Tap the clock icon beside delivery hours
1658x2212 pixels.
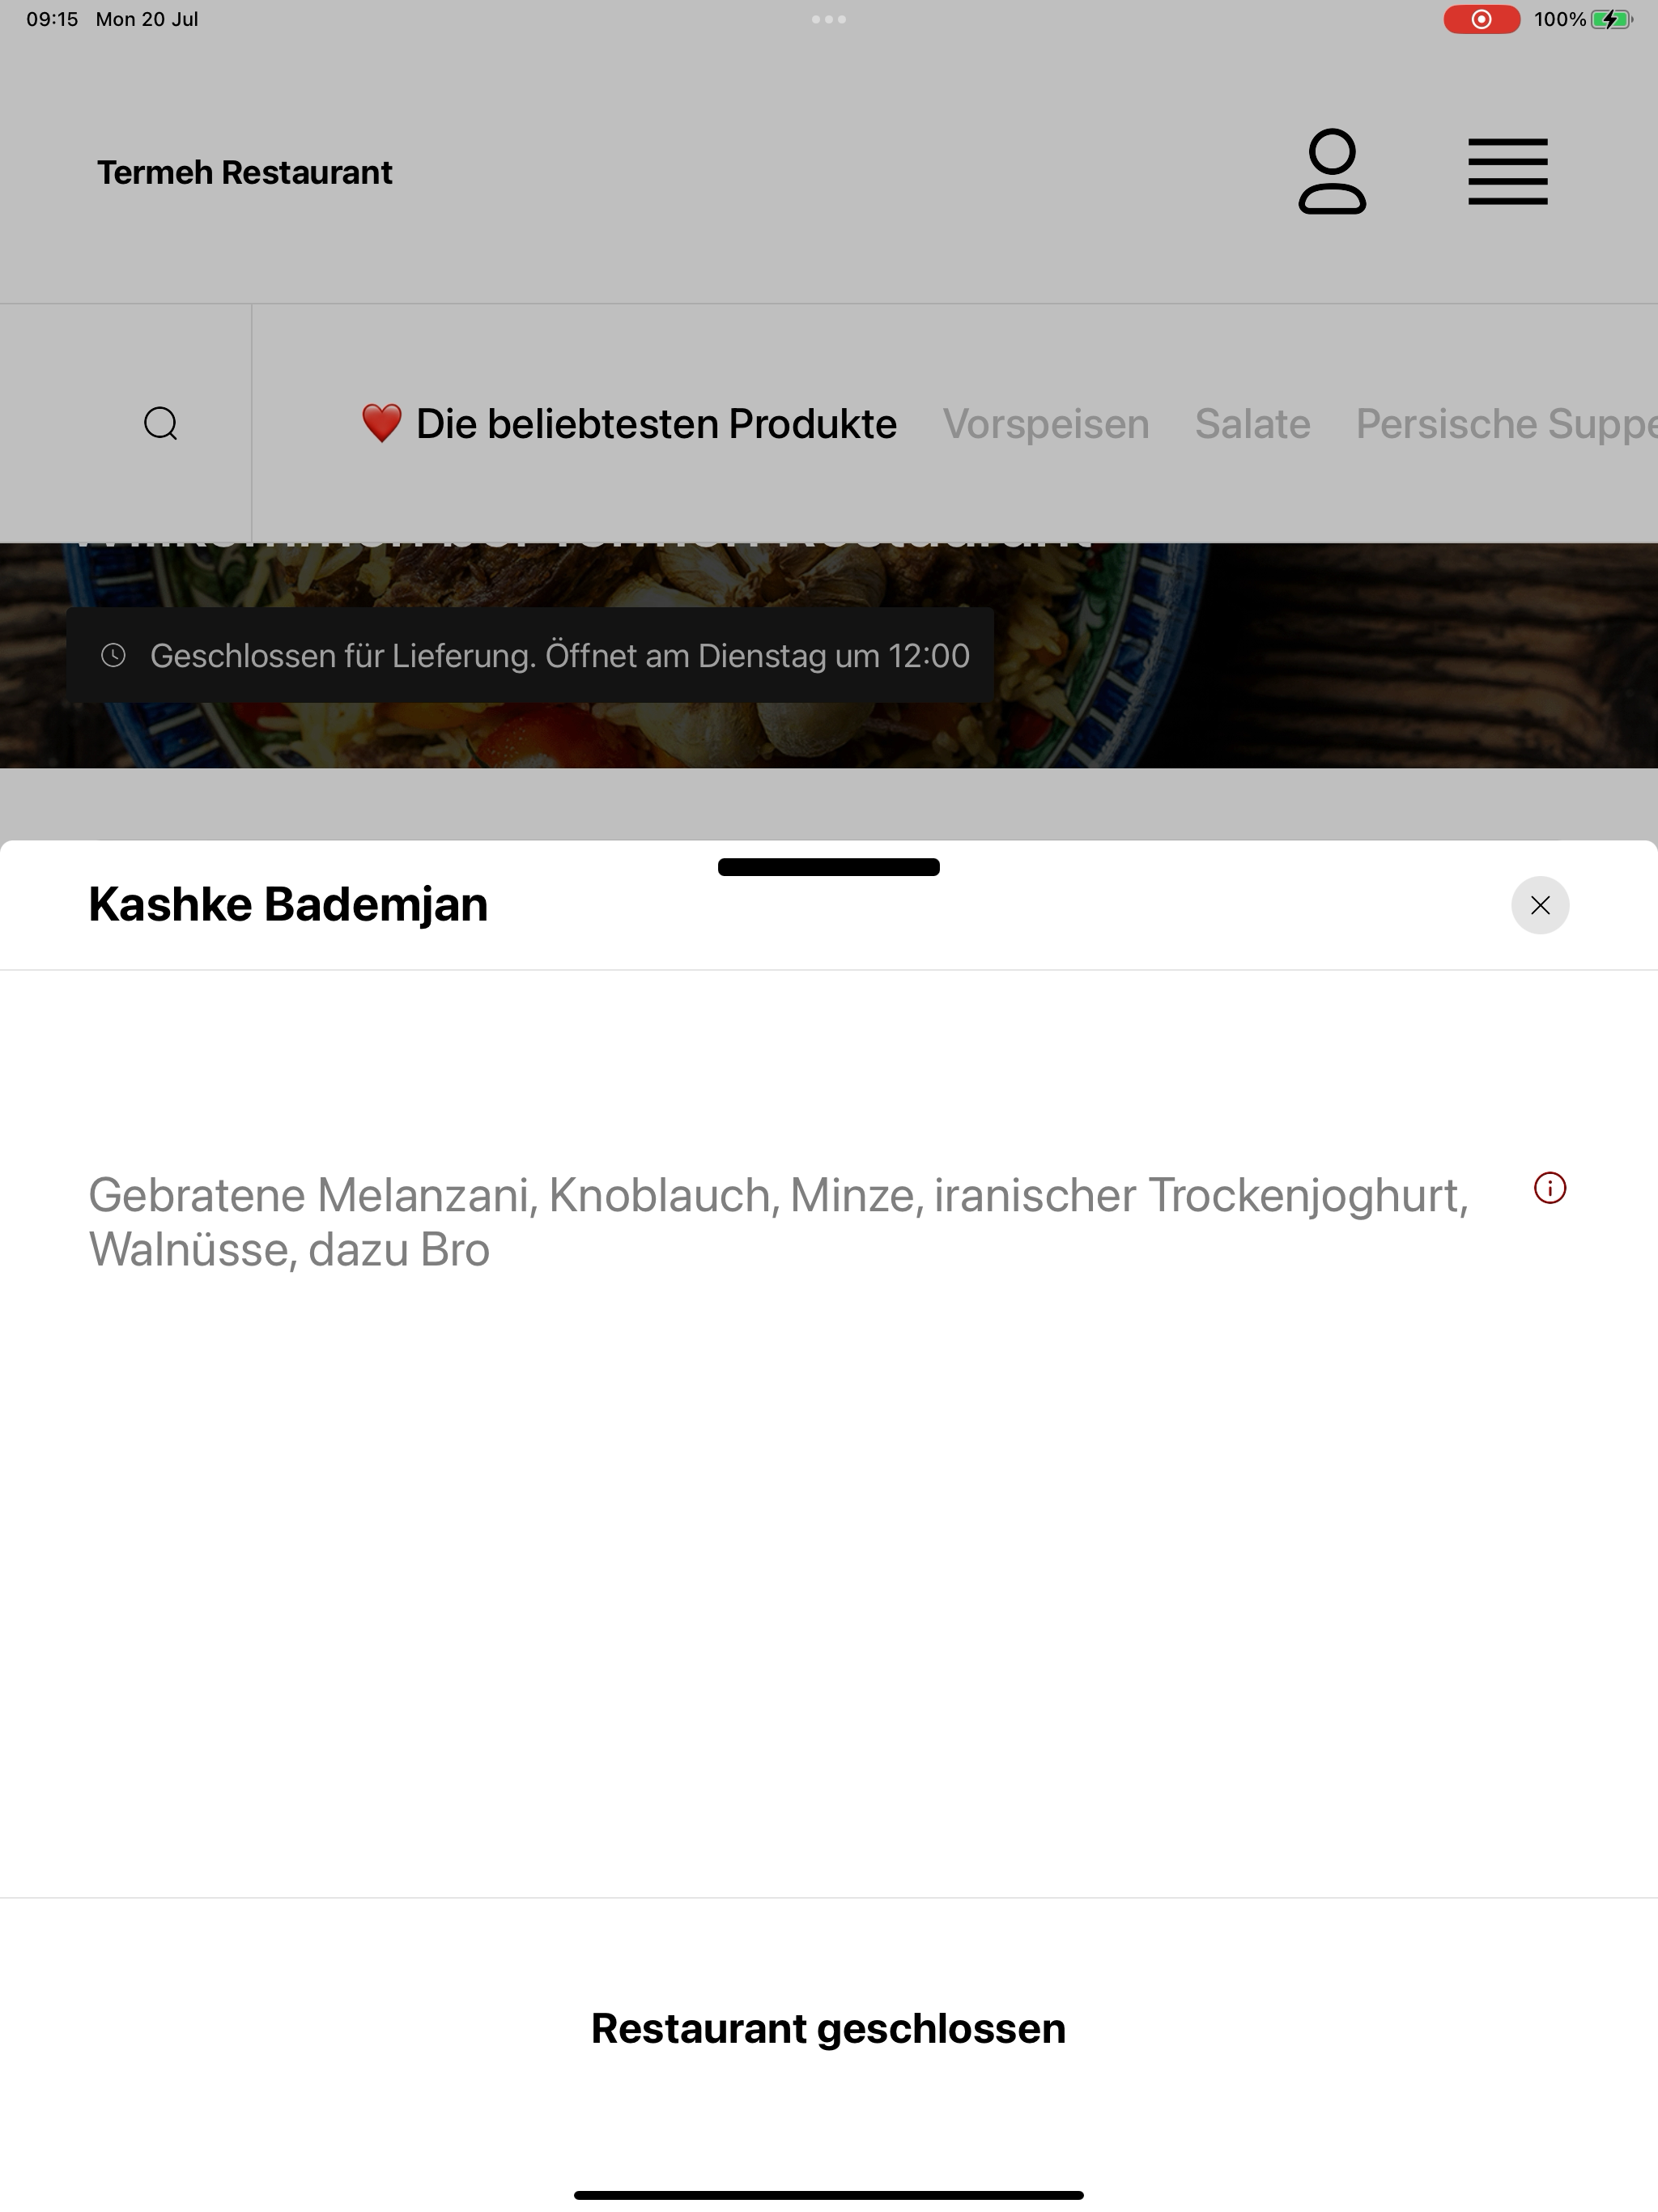pos(114,656)
